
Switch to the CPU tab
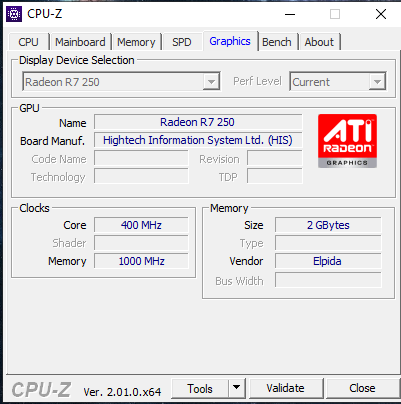[28, 42]
